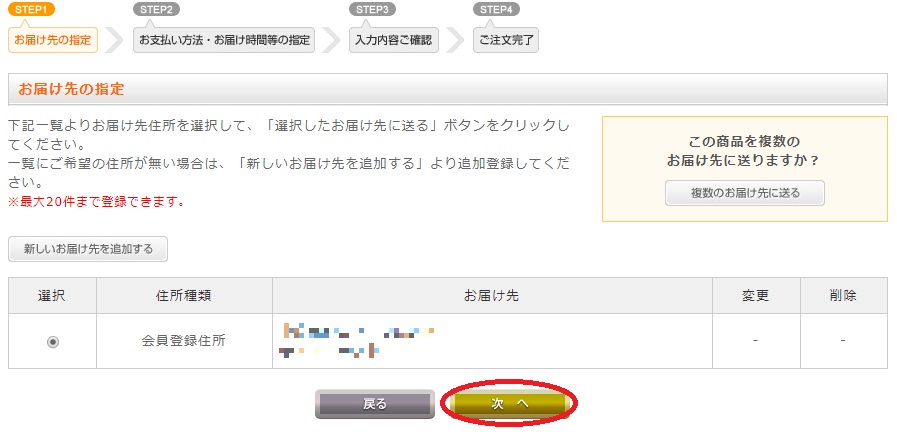Click the 戻る (back) button
This screenshot has height=432, width=897.
click(x=375, y=404)
